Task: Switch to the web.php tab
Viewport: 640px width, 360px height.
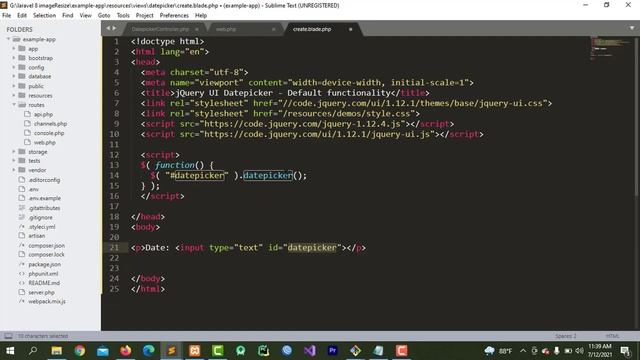Action: coord(226,29)
